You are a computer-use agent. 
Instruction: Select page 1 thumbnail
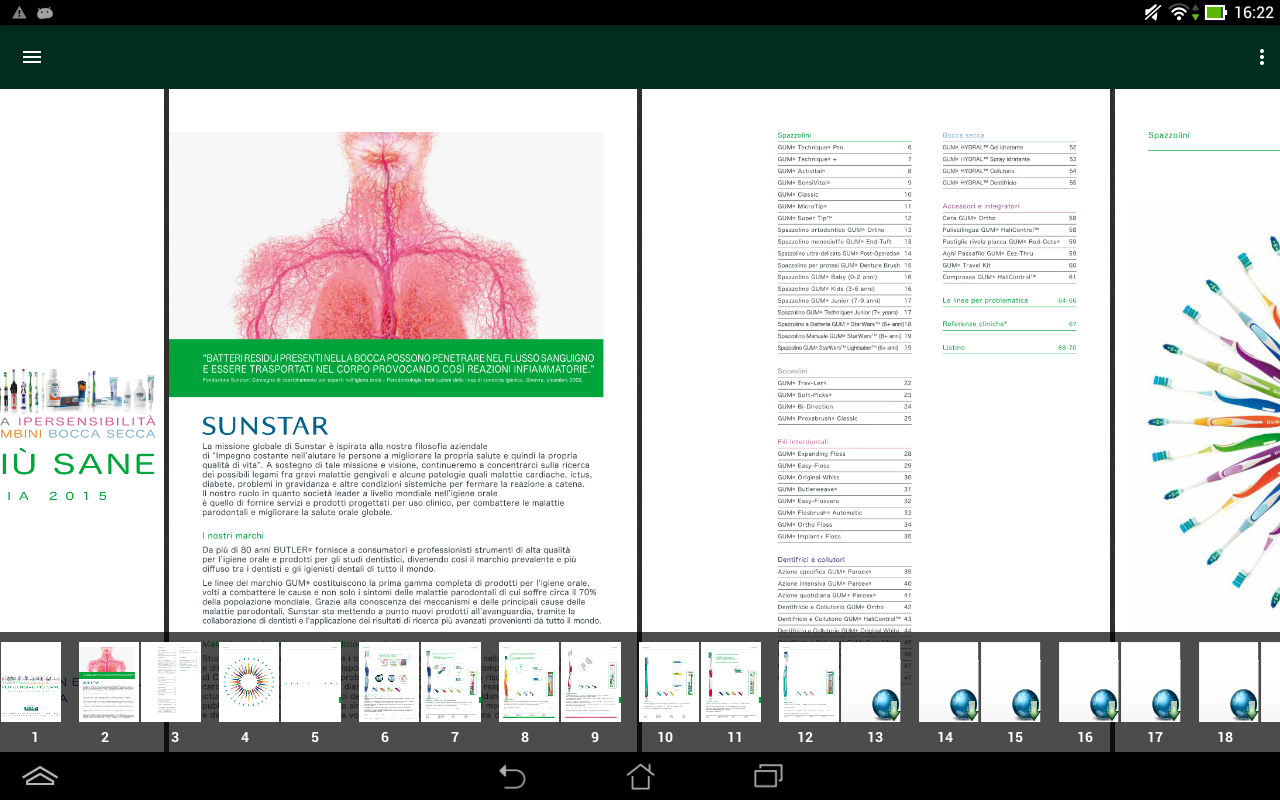(31, 682)
